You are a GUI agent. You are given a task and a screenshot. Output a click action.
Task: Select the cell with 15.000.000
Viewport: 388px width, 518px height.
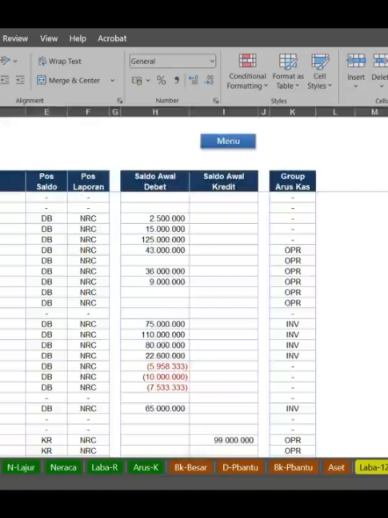pyautogui.click(x=155, y=229)
